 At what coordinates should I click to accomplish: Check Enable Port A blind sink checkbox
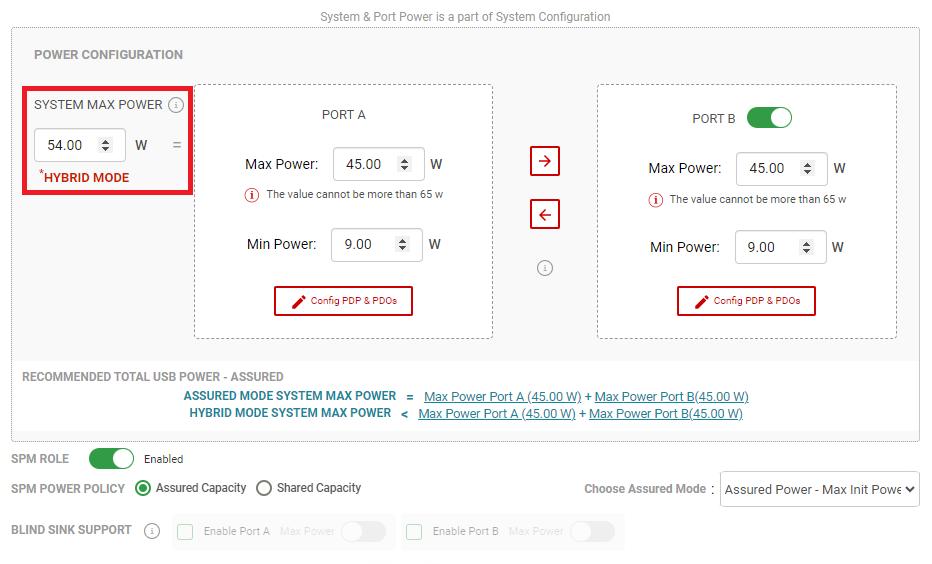(x=185, y=532)
